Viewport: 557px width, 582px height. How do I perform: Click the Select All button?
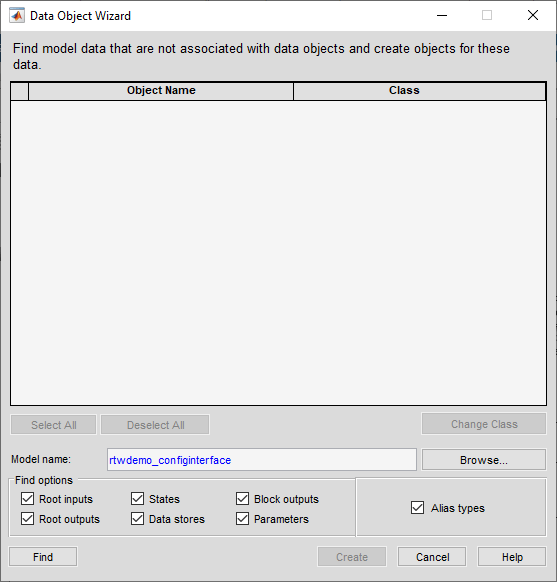tap(53, 425)
